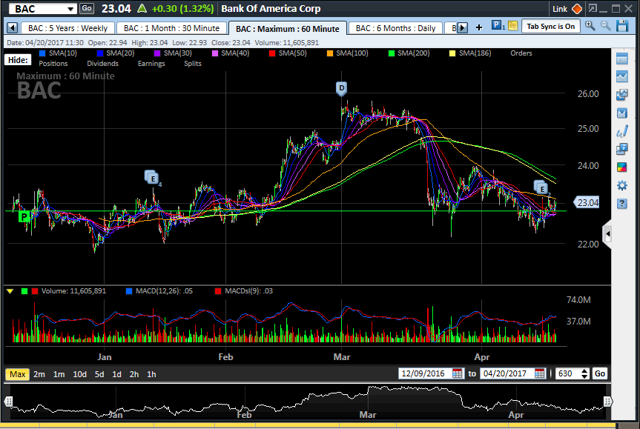Switch to BAC 1 Month 30 Minute tab
This screenshot has width=640, height=429.
coord(171,28)
